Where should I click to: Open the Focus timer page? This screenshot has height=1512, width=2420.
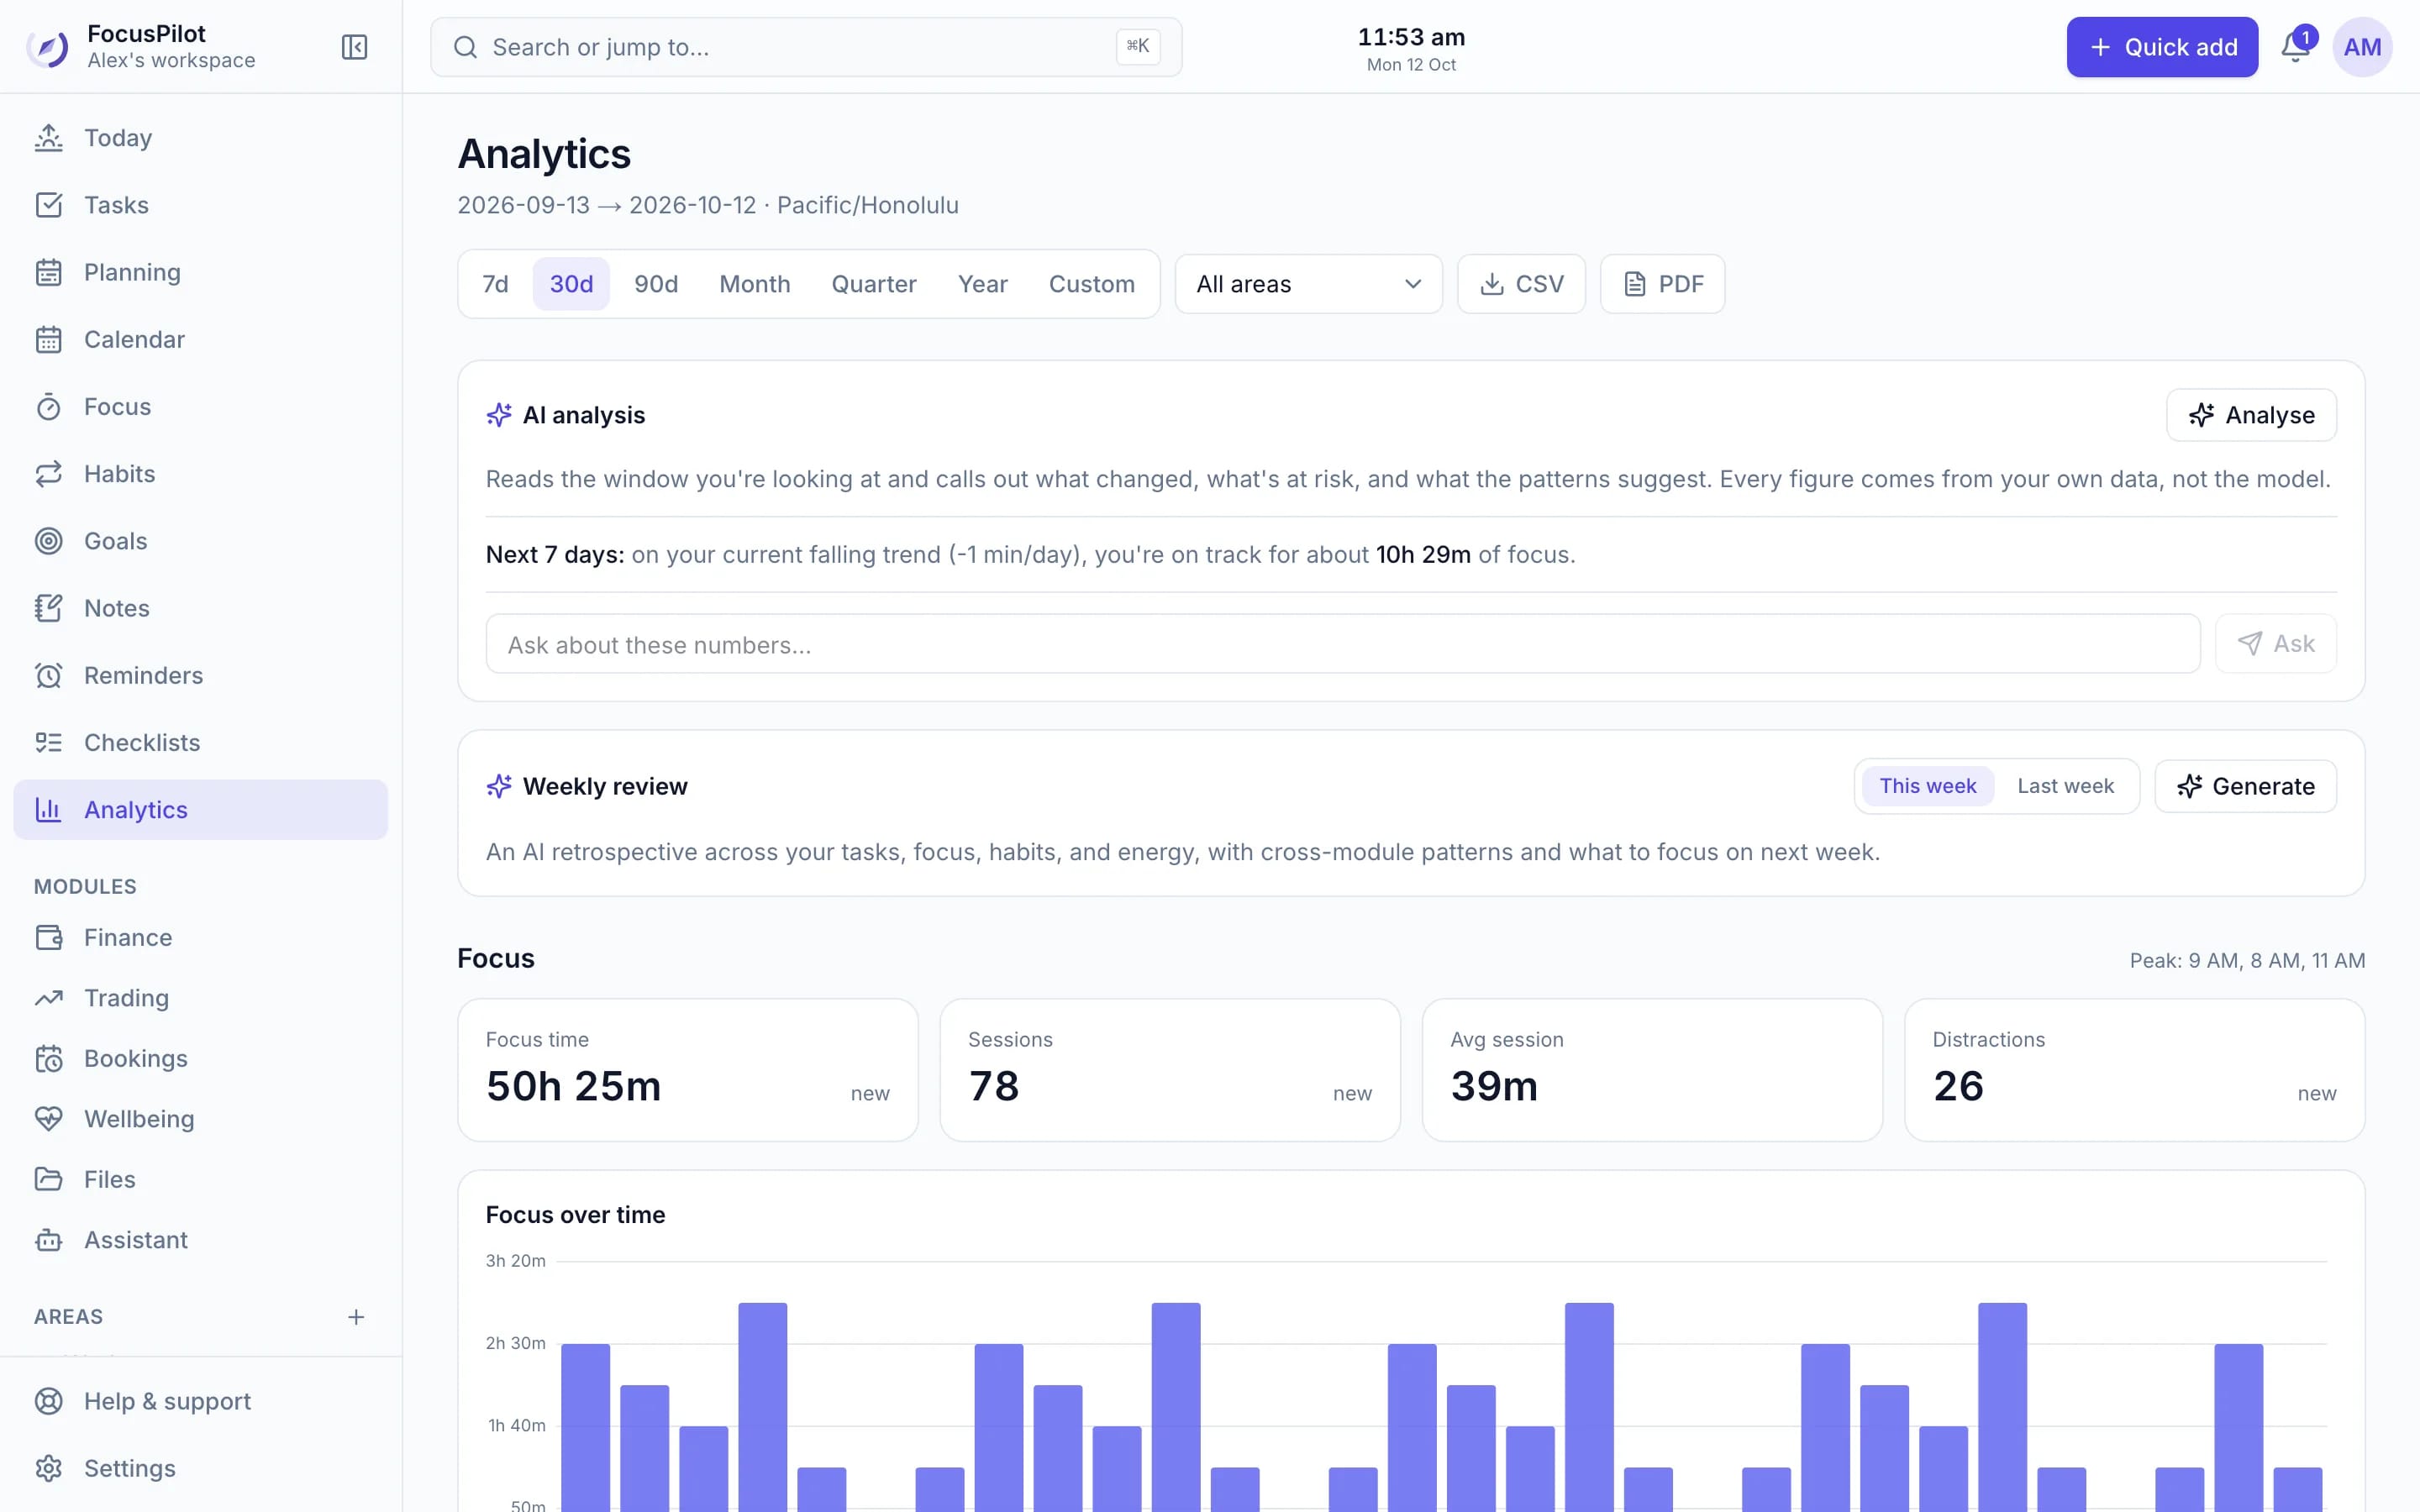tap(201, 407)
